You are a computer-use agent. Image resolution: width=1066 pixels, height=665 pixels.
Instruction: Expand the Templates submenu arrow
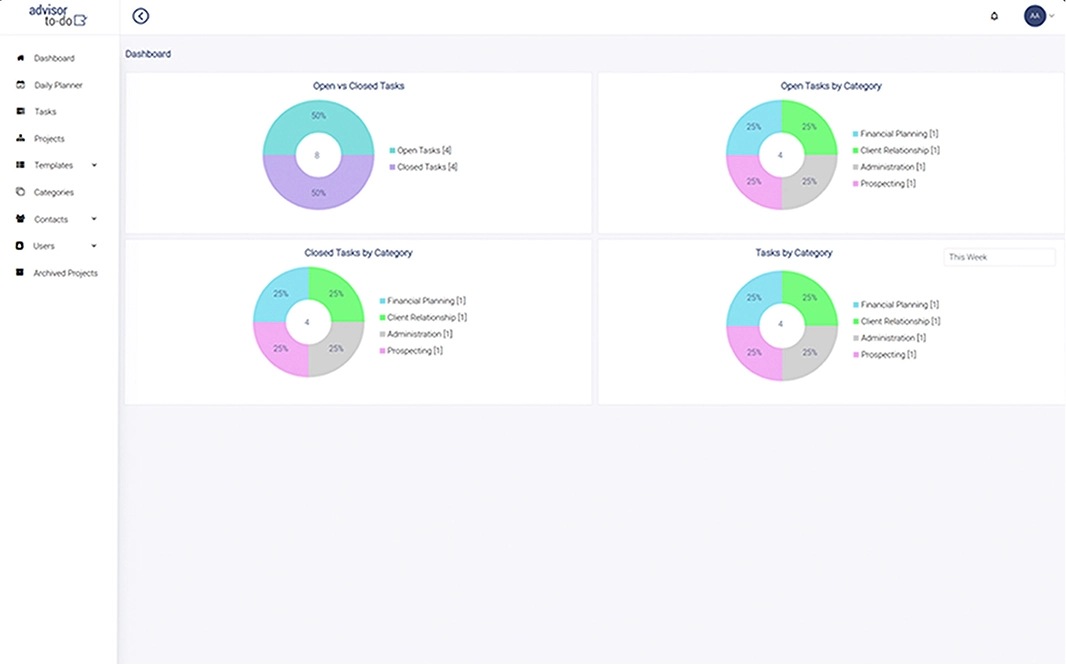point(94,165)
